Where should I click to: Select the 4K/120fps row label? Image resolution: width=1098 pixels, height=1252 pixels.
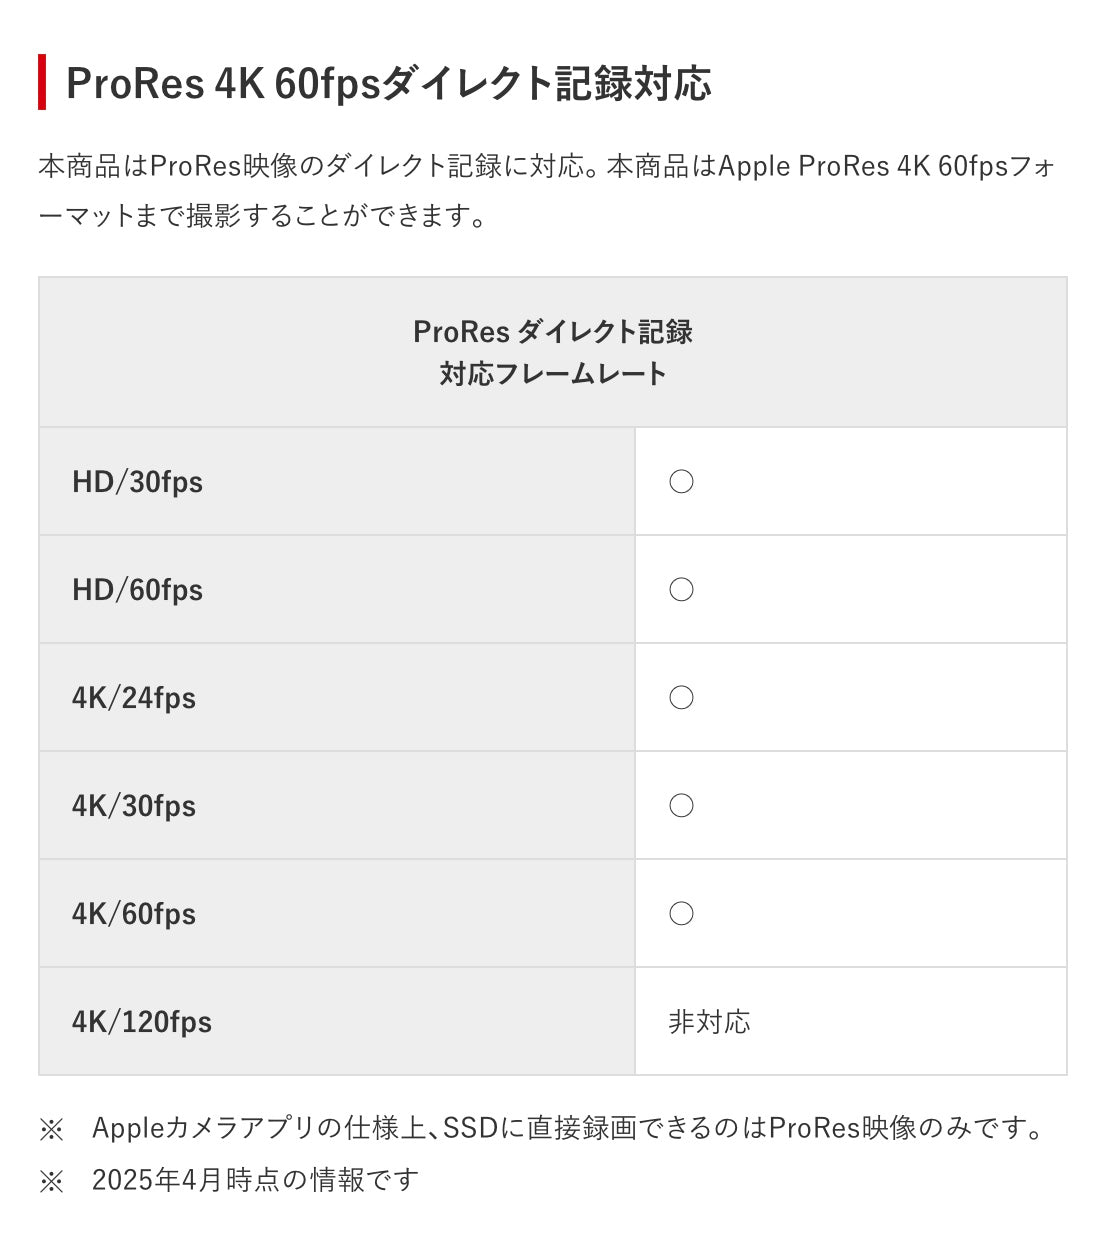click(142, 1022)
